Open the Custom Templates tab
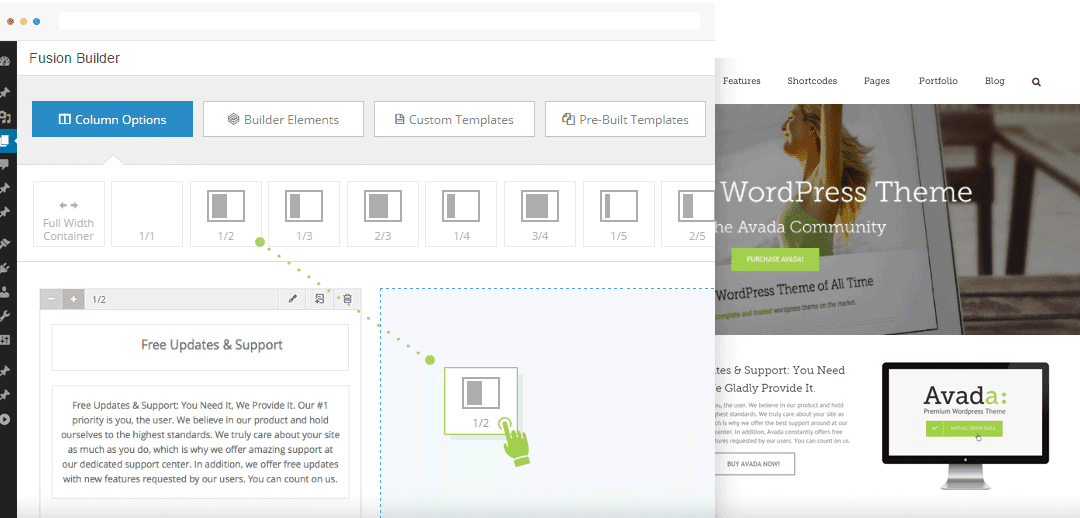This screenshot has height=518, width=1080. pos(454,119)
